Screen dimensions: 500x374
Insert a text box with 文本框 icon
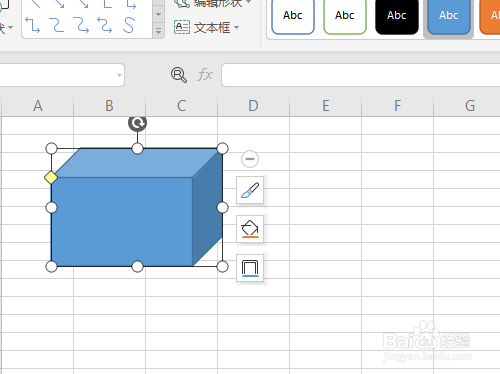[x=182, y=27]
